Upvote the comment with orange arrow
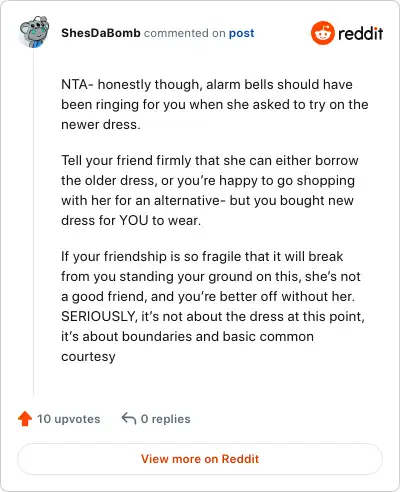This screenshot has height=492, width=400. 25,419
